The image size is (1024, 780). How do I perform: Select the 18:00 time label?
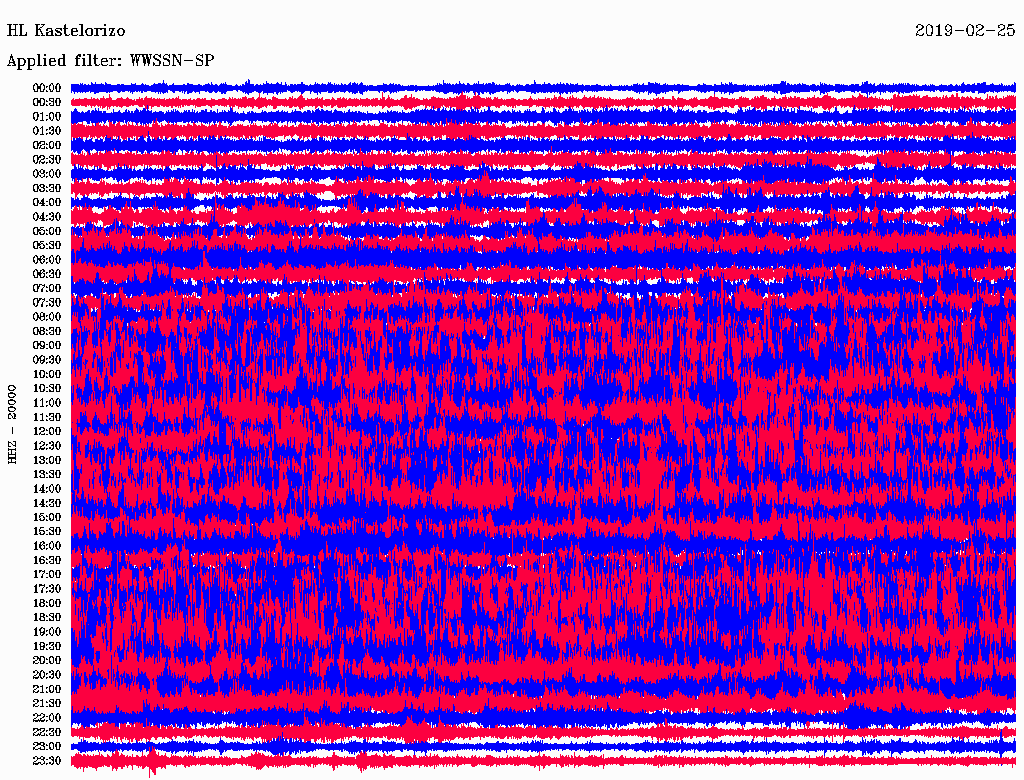(x=47, y=603)
